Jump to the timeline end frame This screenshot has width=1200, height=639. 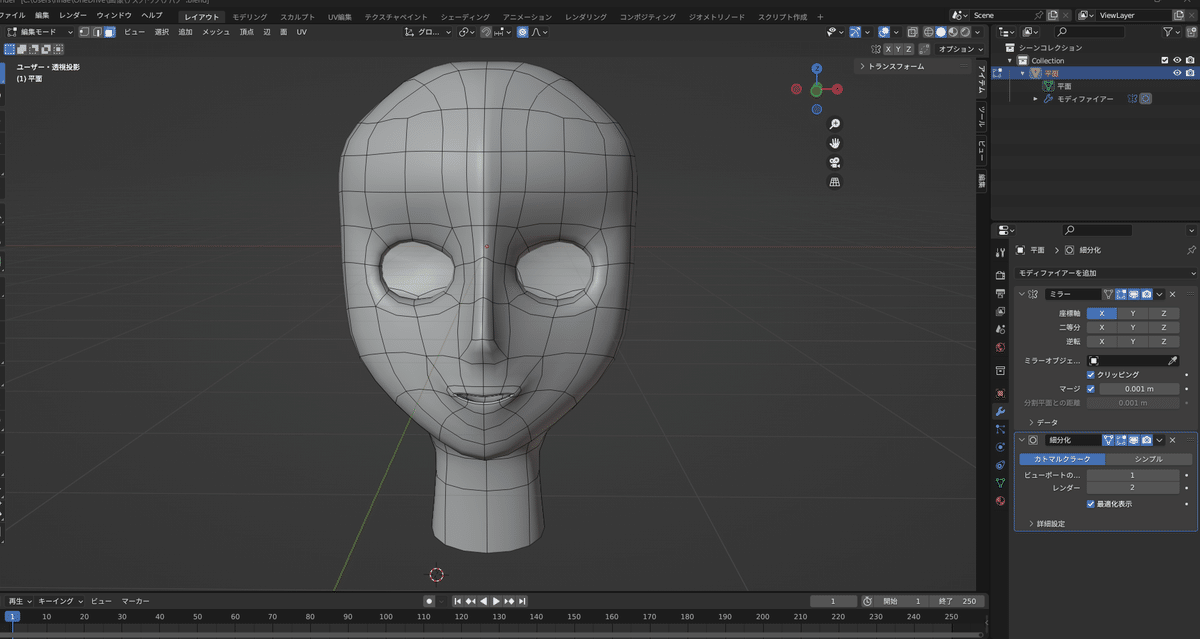click(x=522, y=601)
